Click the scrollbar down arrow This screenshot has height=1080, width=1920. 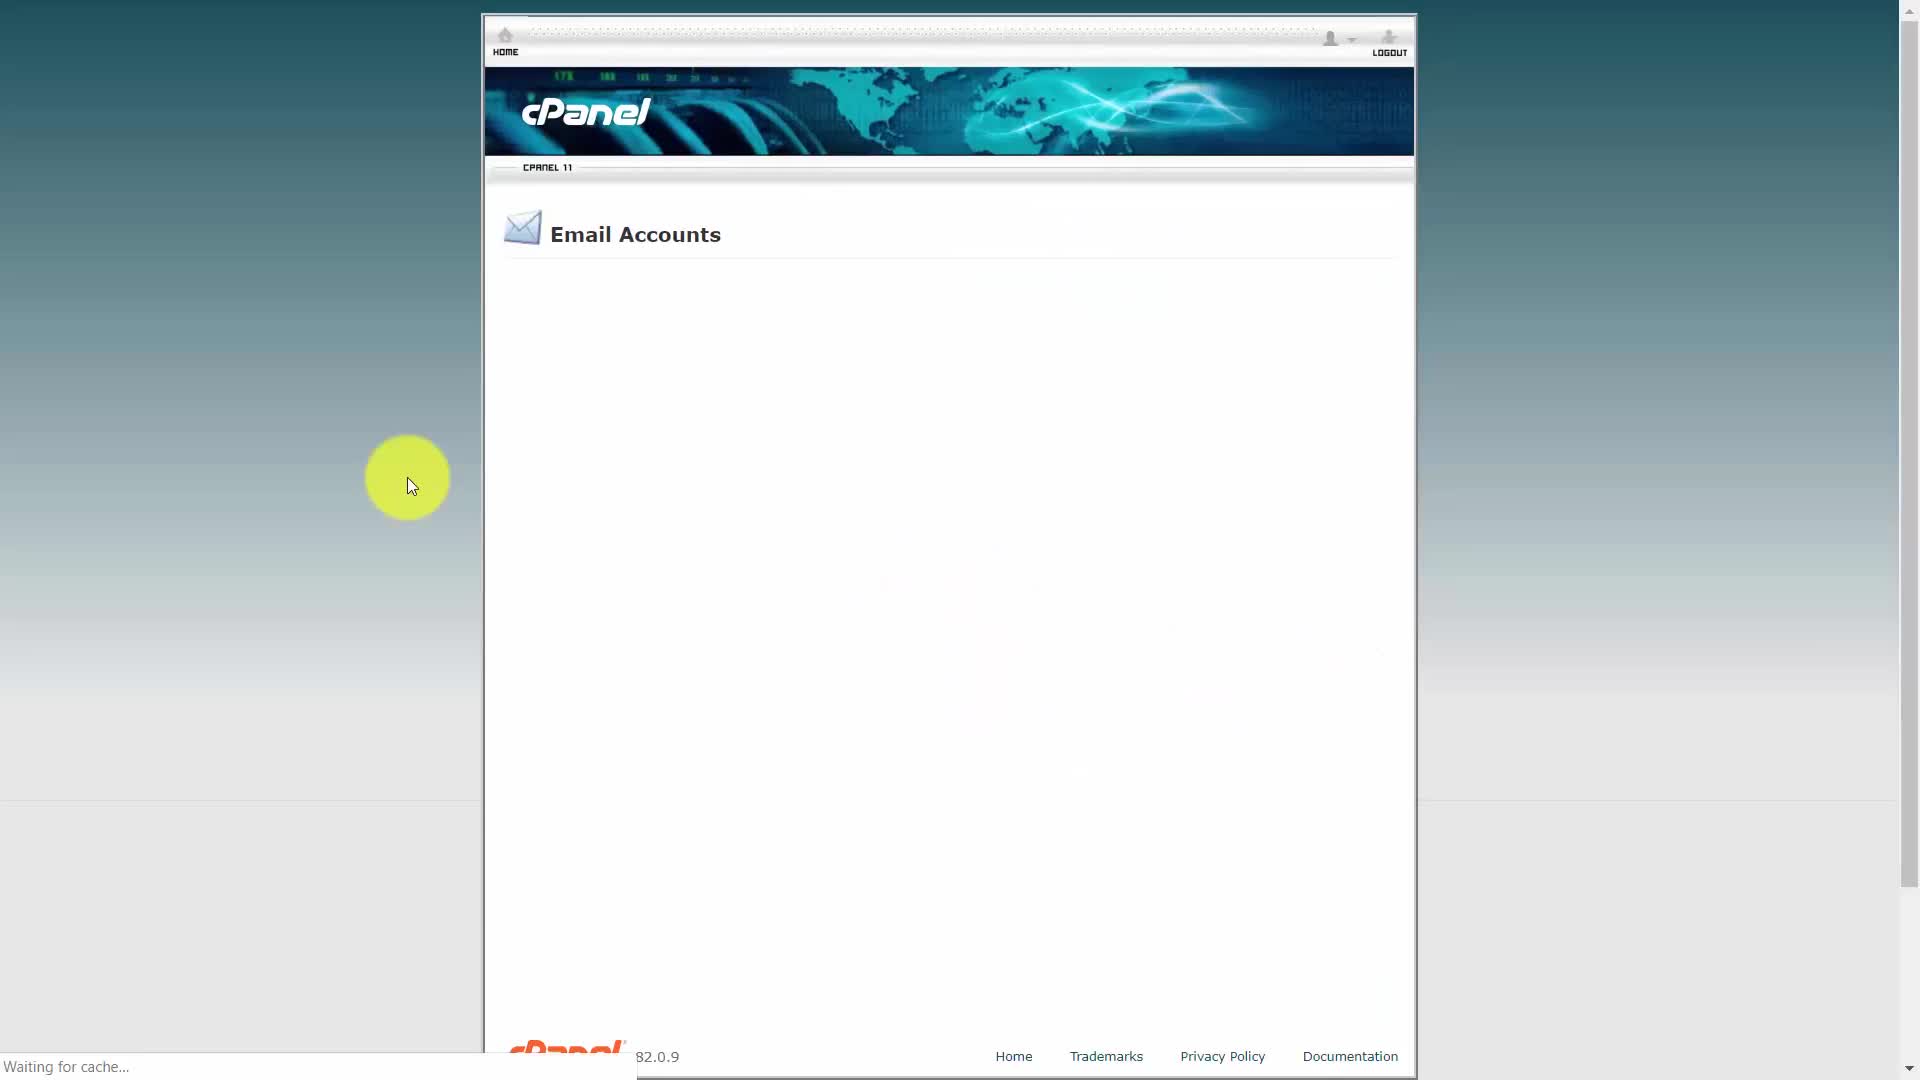click(x=1909, y=1069)
